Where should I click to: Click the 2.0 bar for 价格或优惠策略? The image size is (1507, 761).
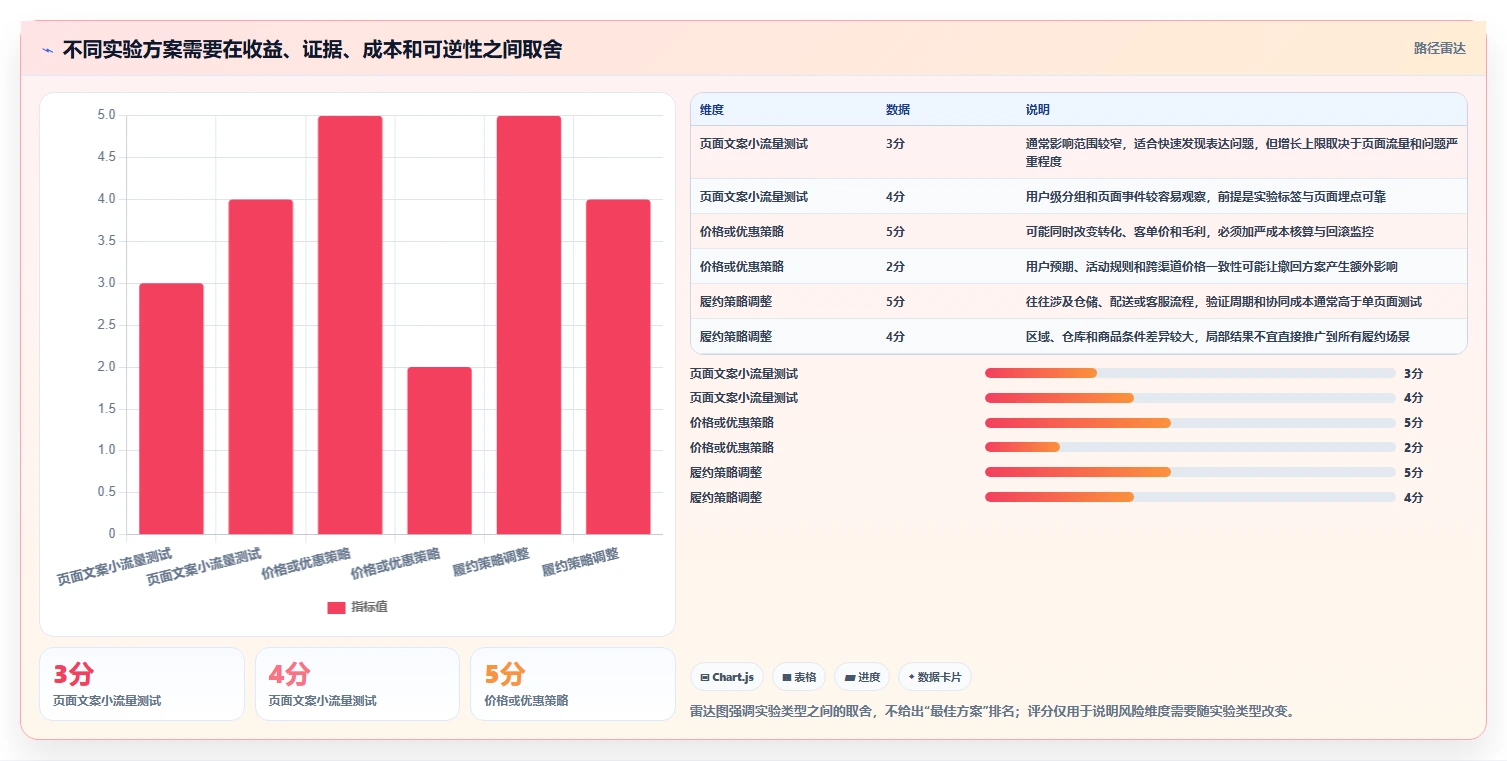click(439, 450)
